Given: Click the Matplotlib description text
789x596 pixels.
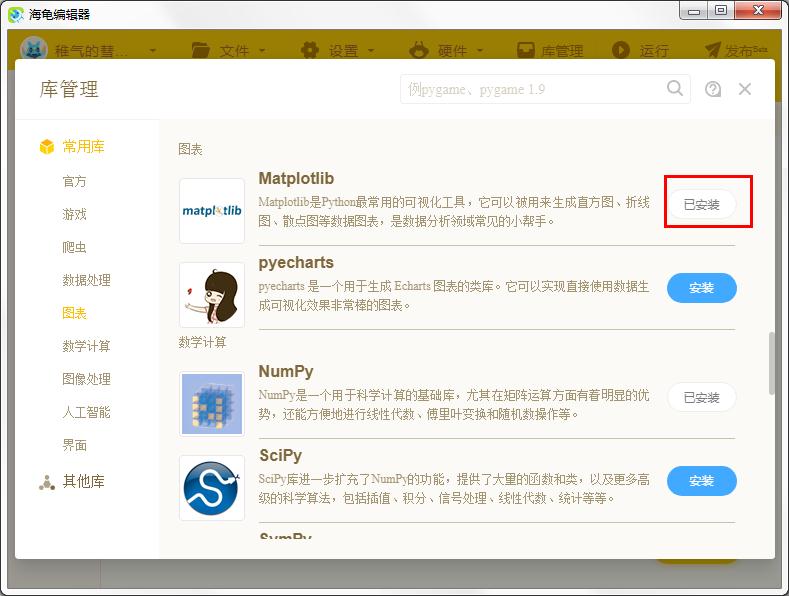Looking at the screenshot, I should (454, 211).
